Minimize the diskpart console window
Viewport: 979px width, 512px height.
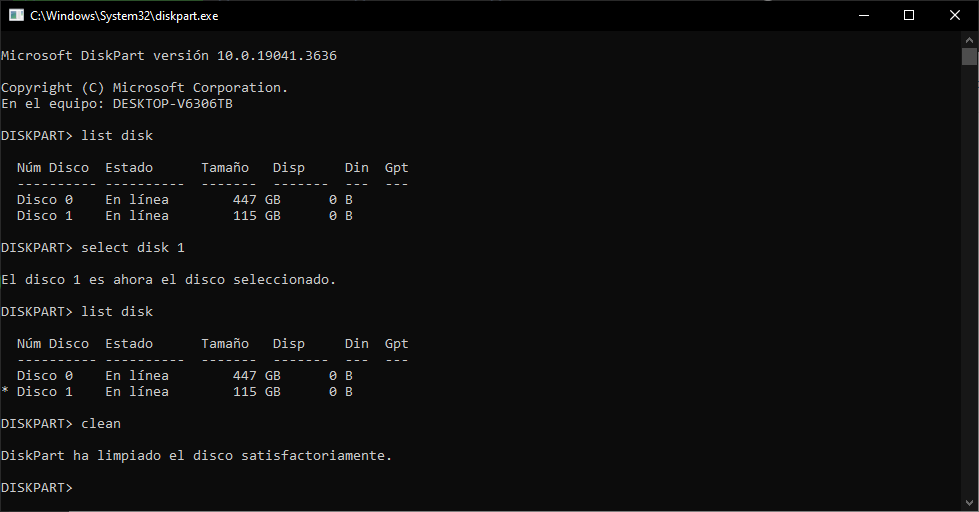863,15
